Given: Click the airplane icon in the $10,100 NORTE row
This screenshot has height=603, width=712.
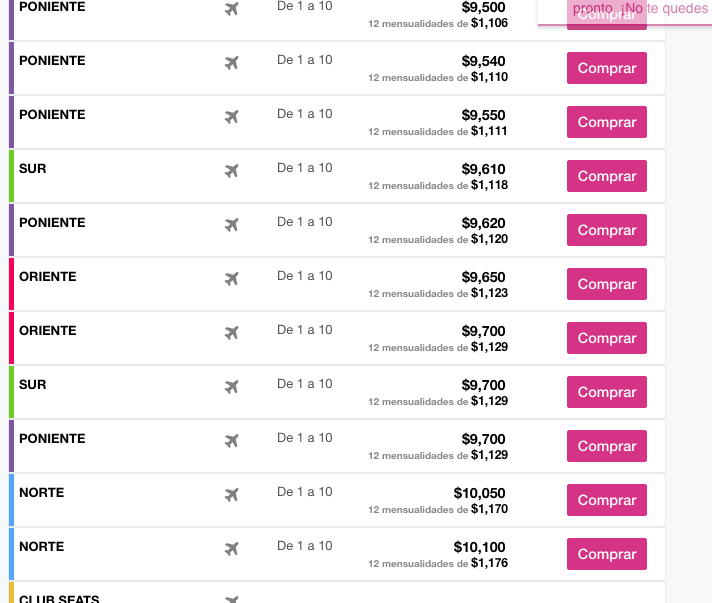Looking at the screenshot, I should [232, 549].
